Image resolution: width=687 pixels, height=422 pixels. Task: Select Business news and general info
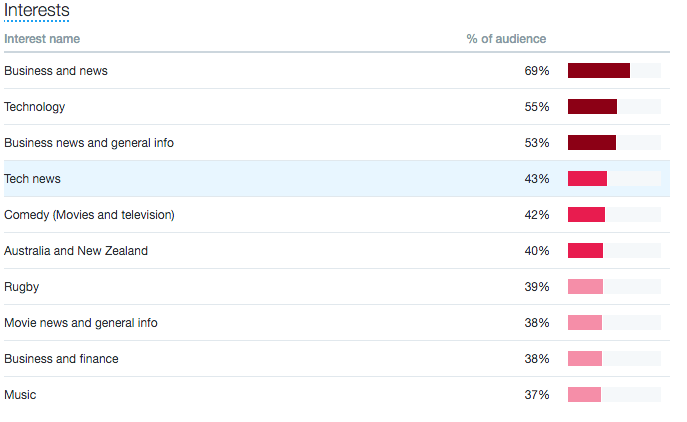[x=336, y=142]
